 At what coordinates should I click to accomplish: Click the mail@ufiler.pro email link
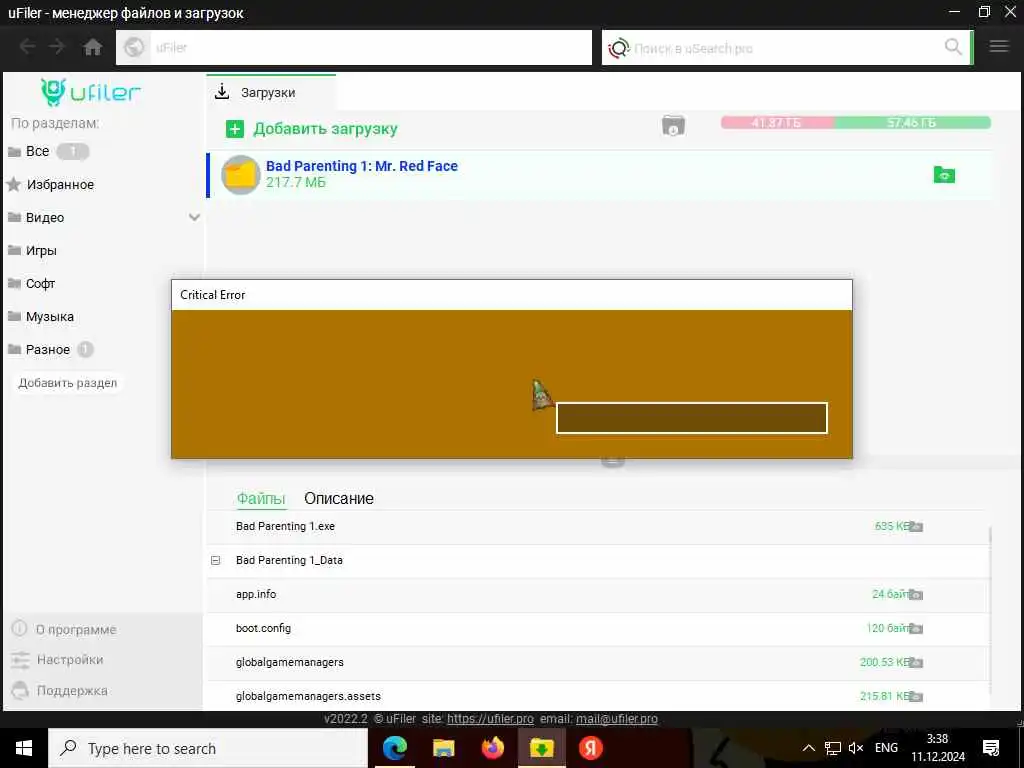pos(616,718)
